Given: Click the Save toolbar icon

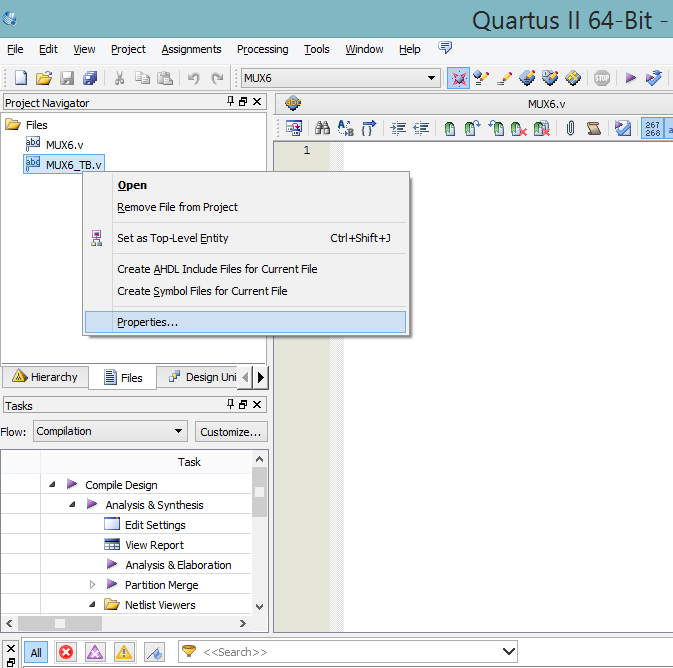Looking at the screenshot, I should click(67, 78).
